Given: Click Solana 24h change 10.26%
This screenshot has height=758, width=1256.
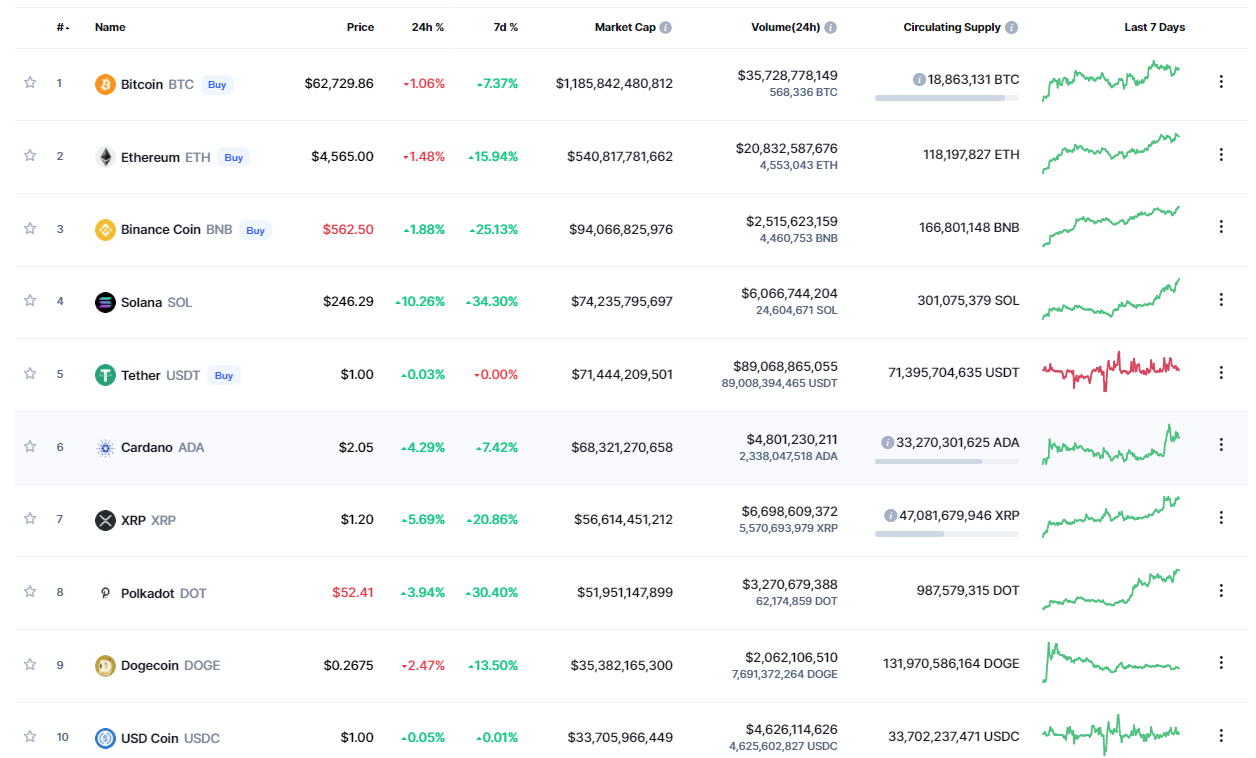Looking at the screenshot, I should (x=420, y=302).
